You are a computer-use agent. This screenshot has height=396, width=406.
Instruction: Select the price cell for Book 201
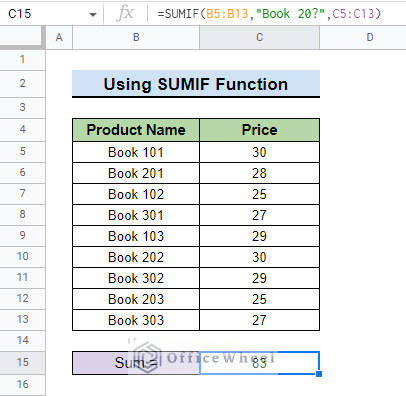pos(259,173)
